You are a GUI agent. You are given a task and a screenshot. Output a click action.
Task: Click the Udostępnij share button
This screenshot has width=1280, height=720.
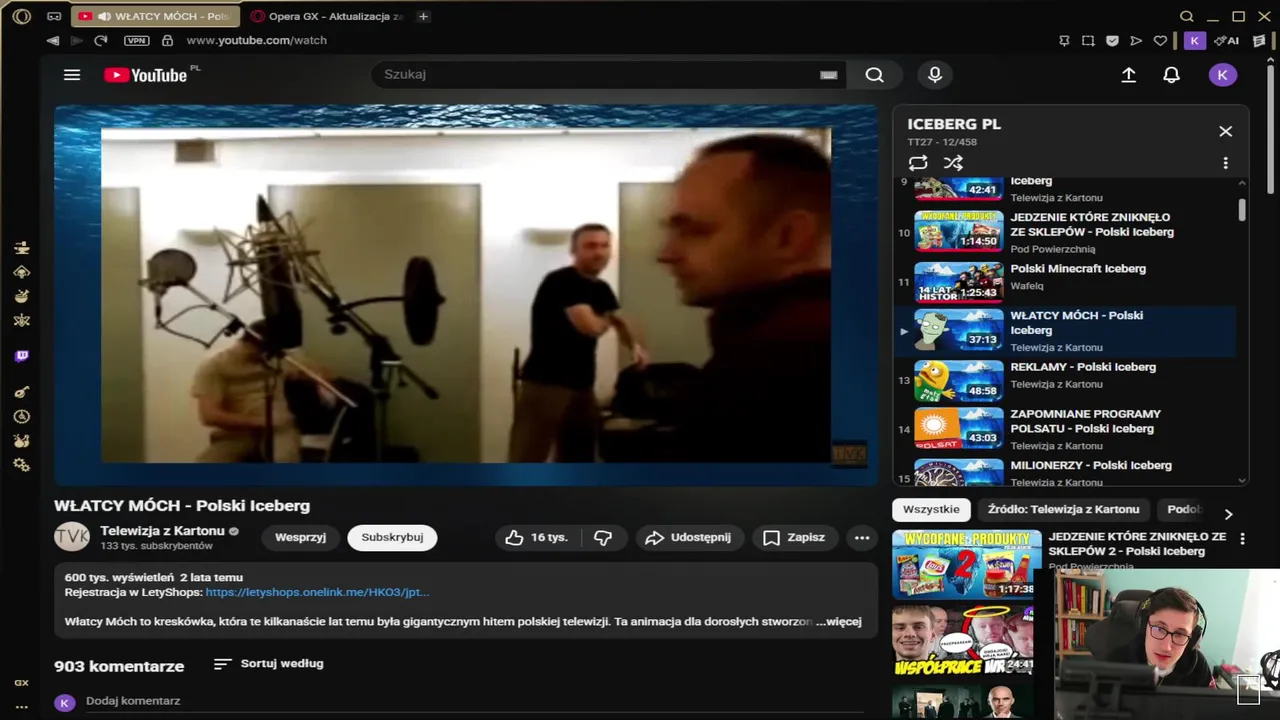click(689, 538)
